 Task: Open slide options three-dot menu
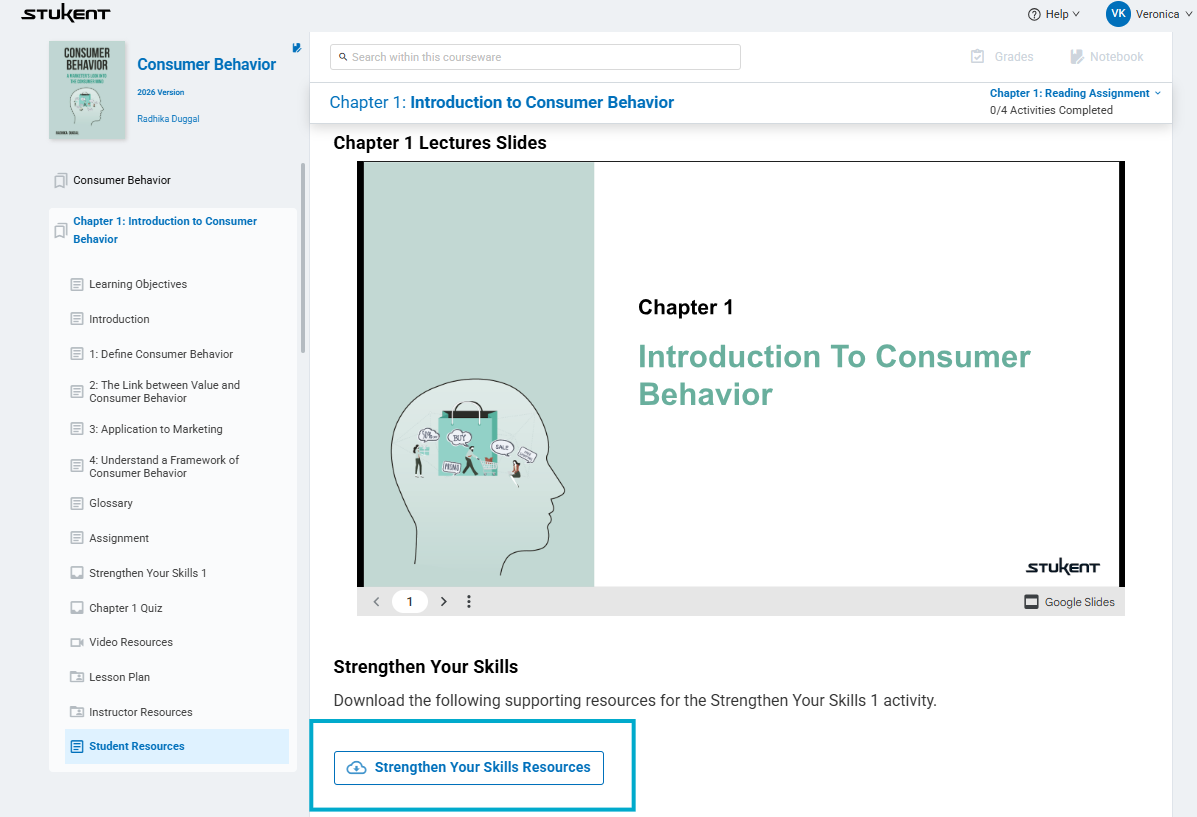coord(469,602)
